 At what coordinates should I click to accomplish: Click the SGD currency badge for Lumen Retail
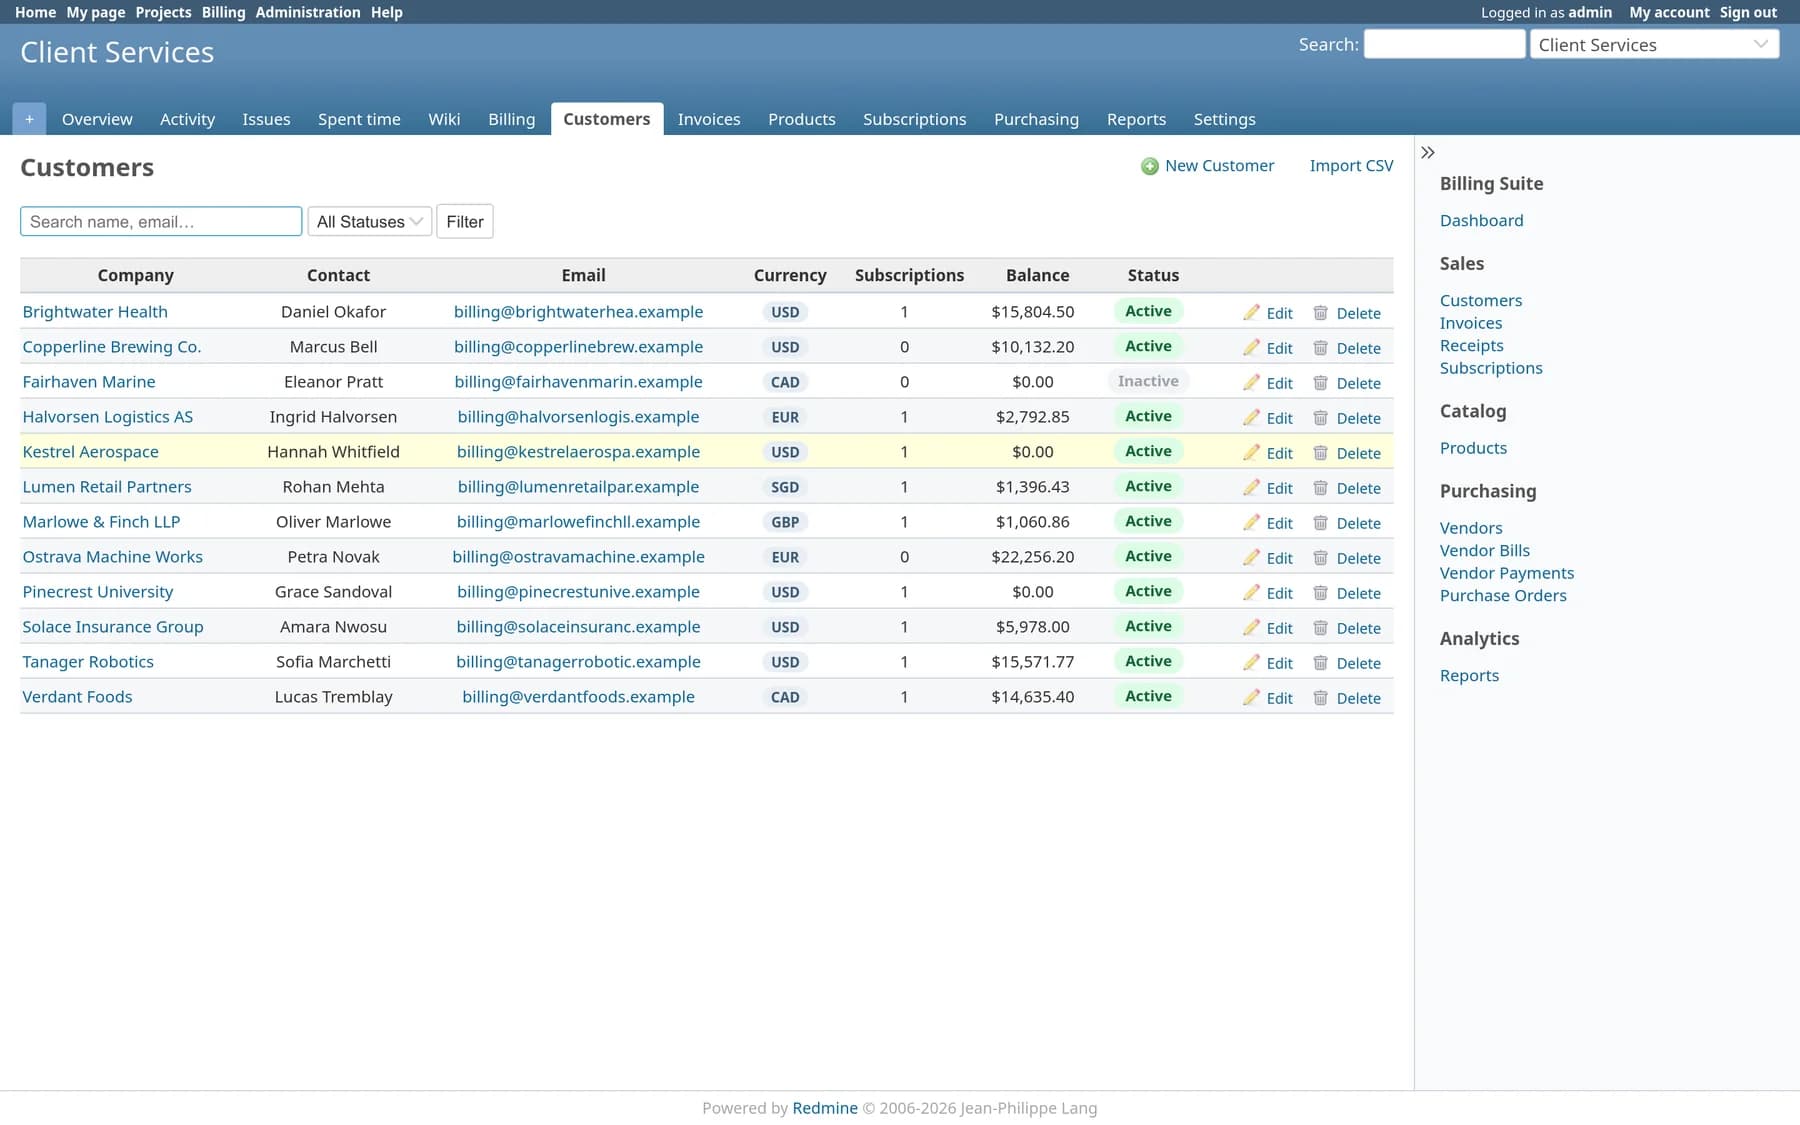point(785,487)
